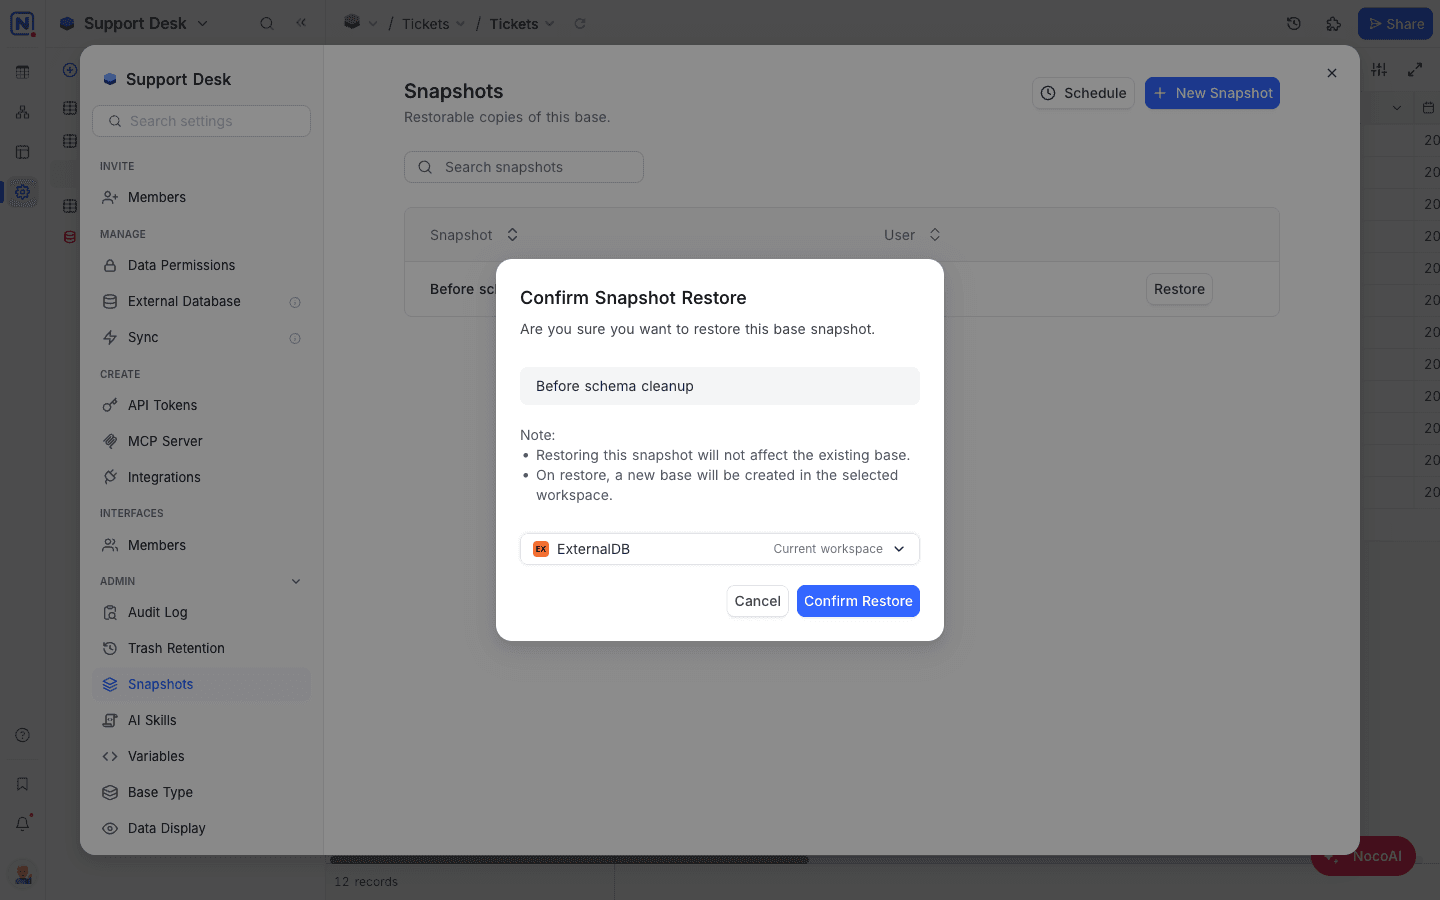Open External Database settings
This screenshot has width=1440, height=900.
pos(201,301)
